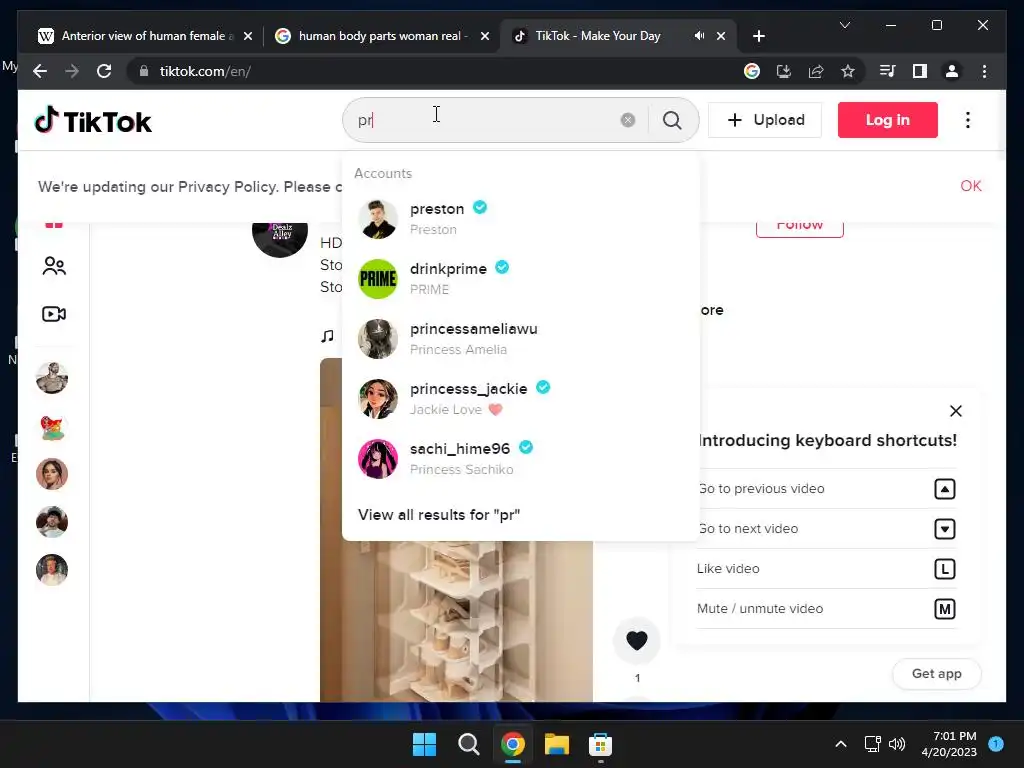
Task: Reload the TikTok page
Action: point(104,71)
